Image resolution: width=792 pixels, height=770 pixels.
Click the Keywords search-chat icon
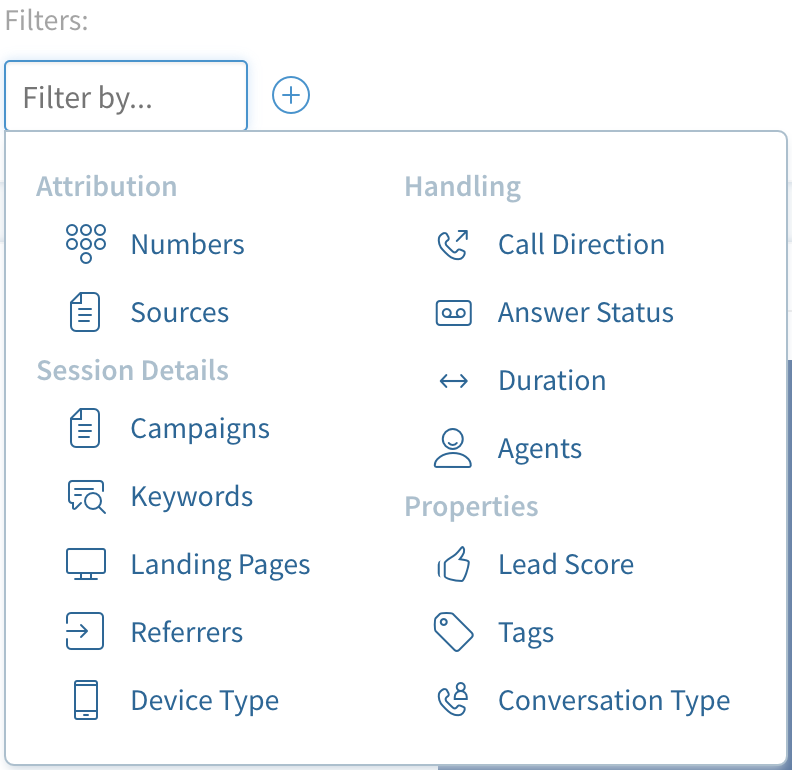[86, 497]
